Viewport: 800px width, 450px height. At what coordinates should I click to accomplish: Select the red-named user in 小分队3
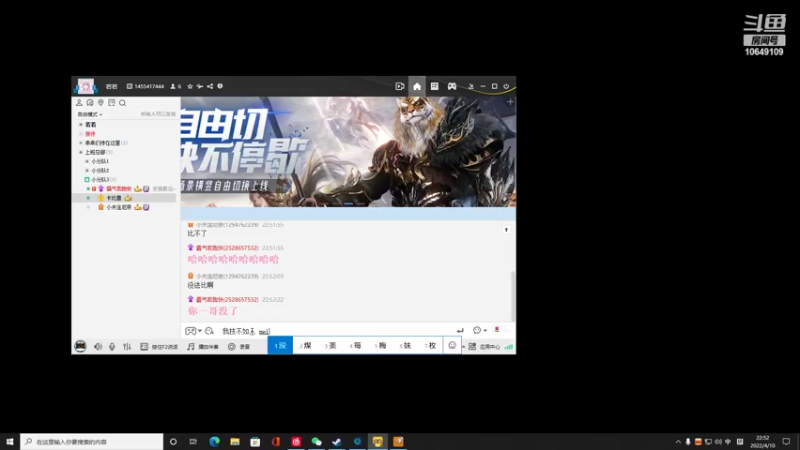[118, 189]
